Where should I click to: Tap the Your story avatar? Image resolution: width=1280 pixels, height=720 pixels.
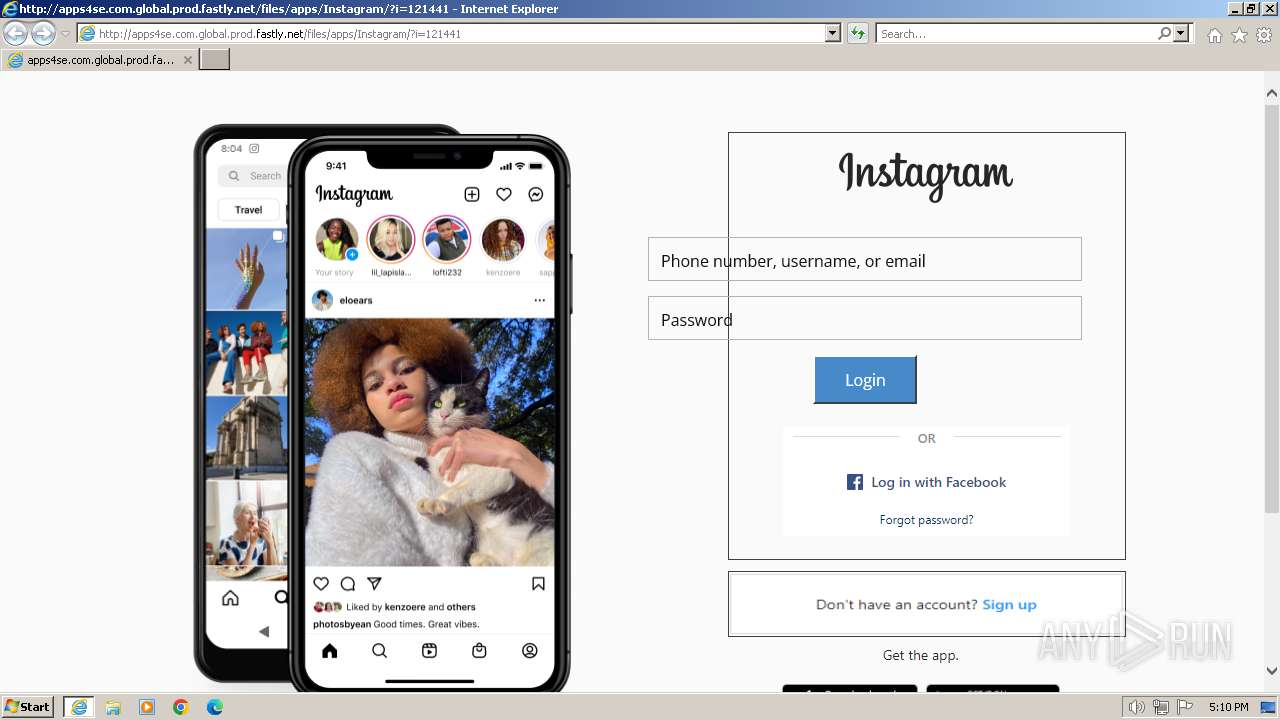[337, 240]
